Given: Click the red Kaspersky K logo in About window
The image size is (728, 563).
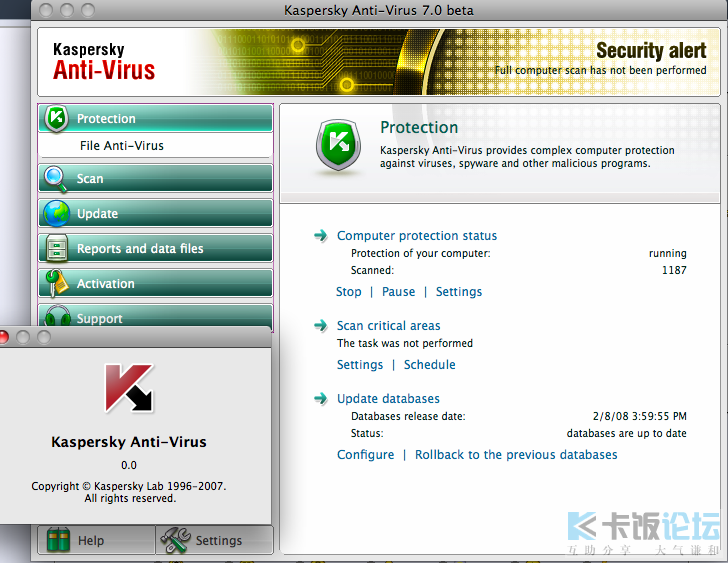Looking at the screenshot, I should 130,388.
